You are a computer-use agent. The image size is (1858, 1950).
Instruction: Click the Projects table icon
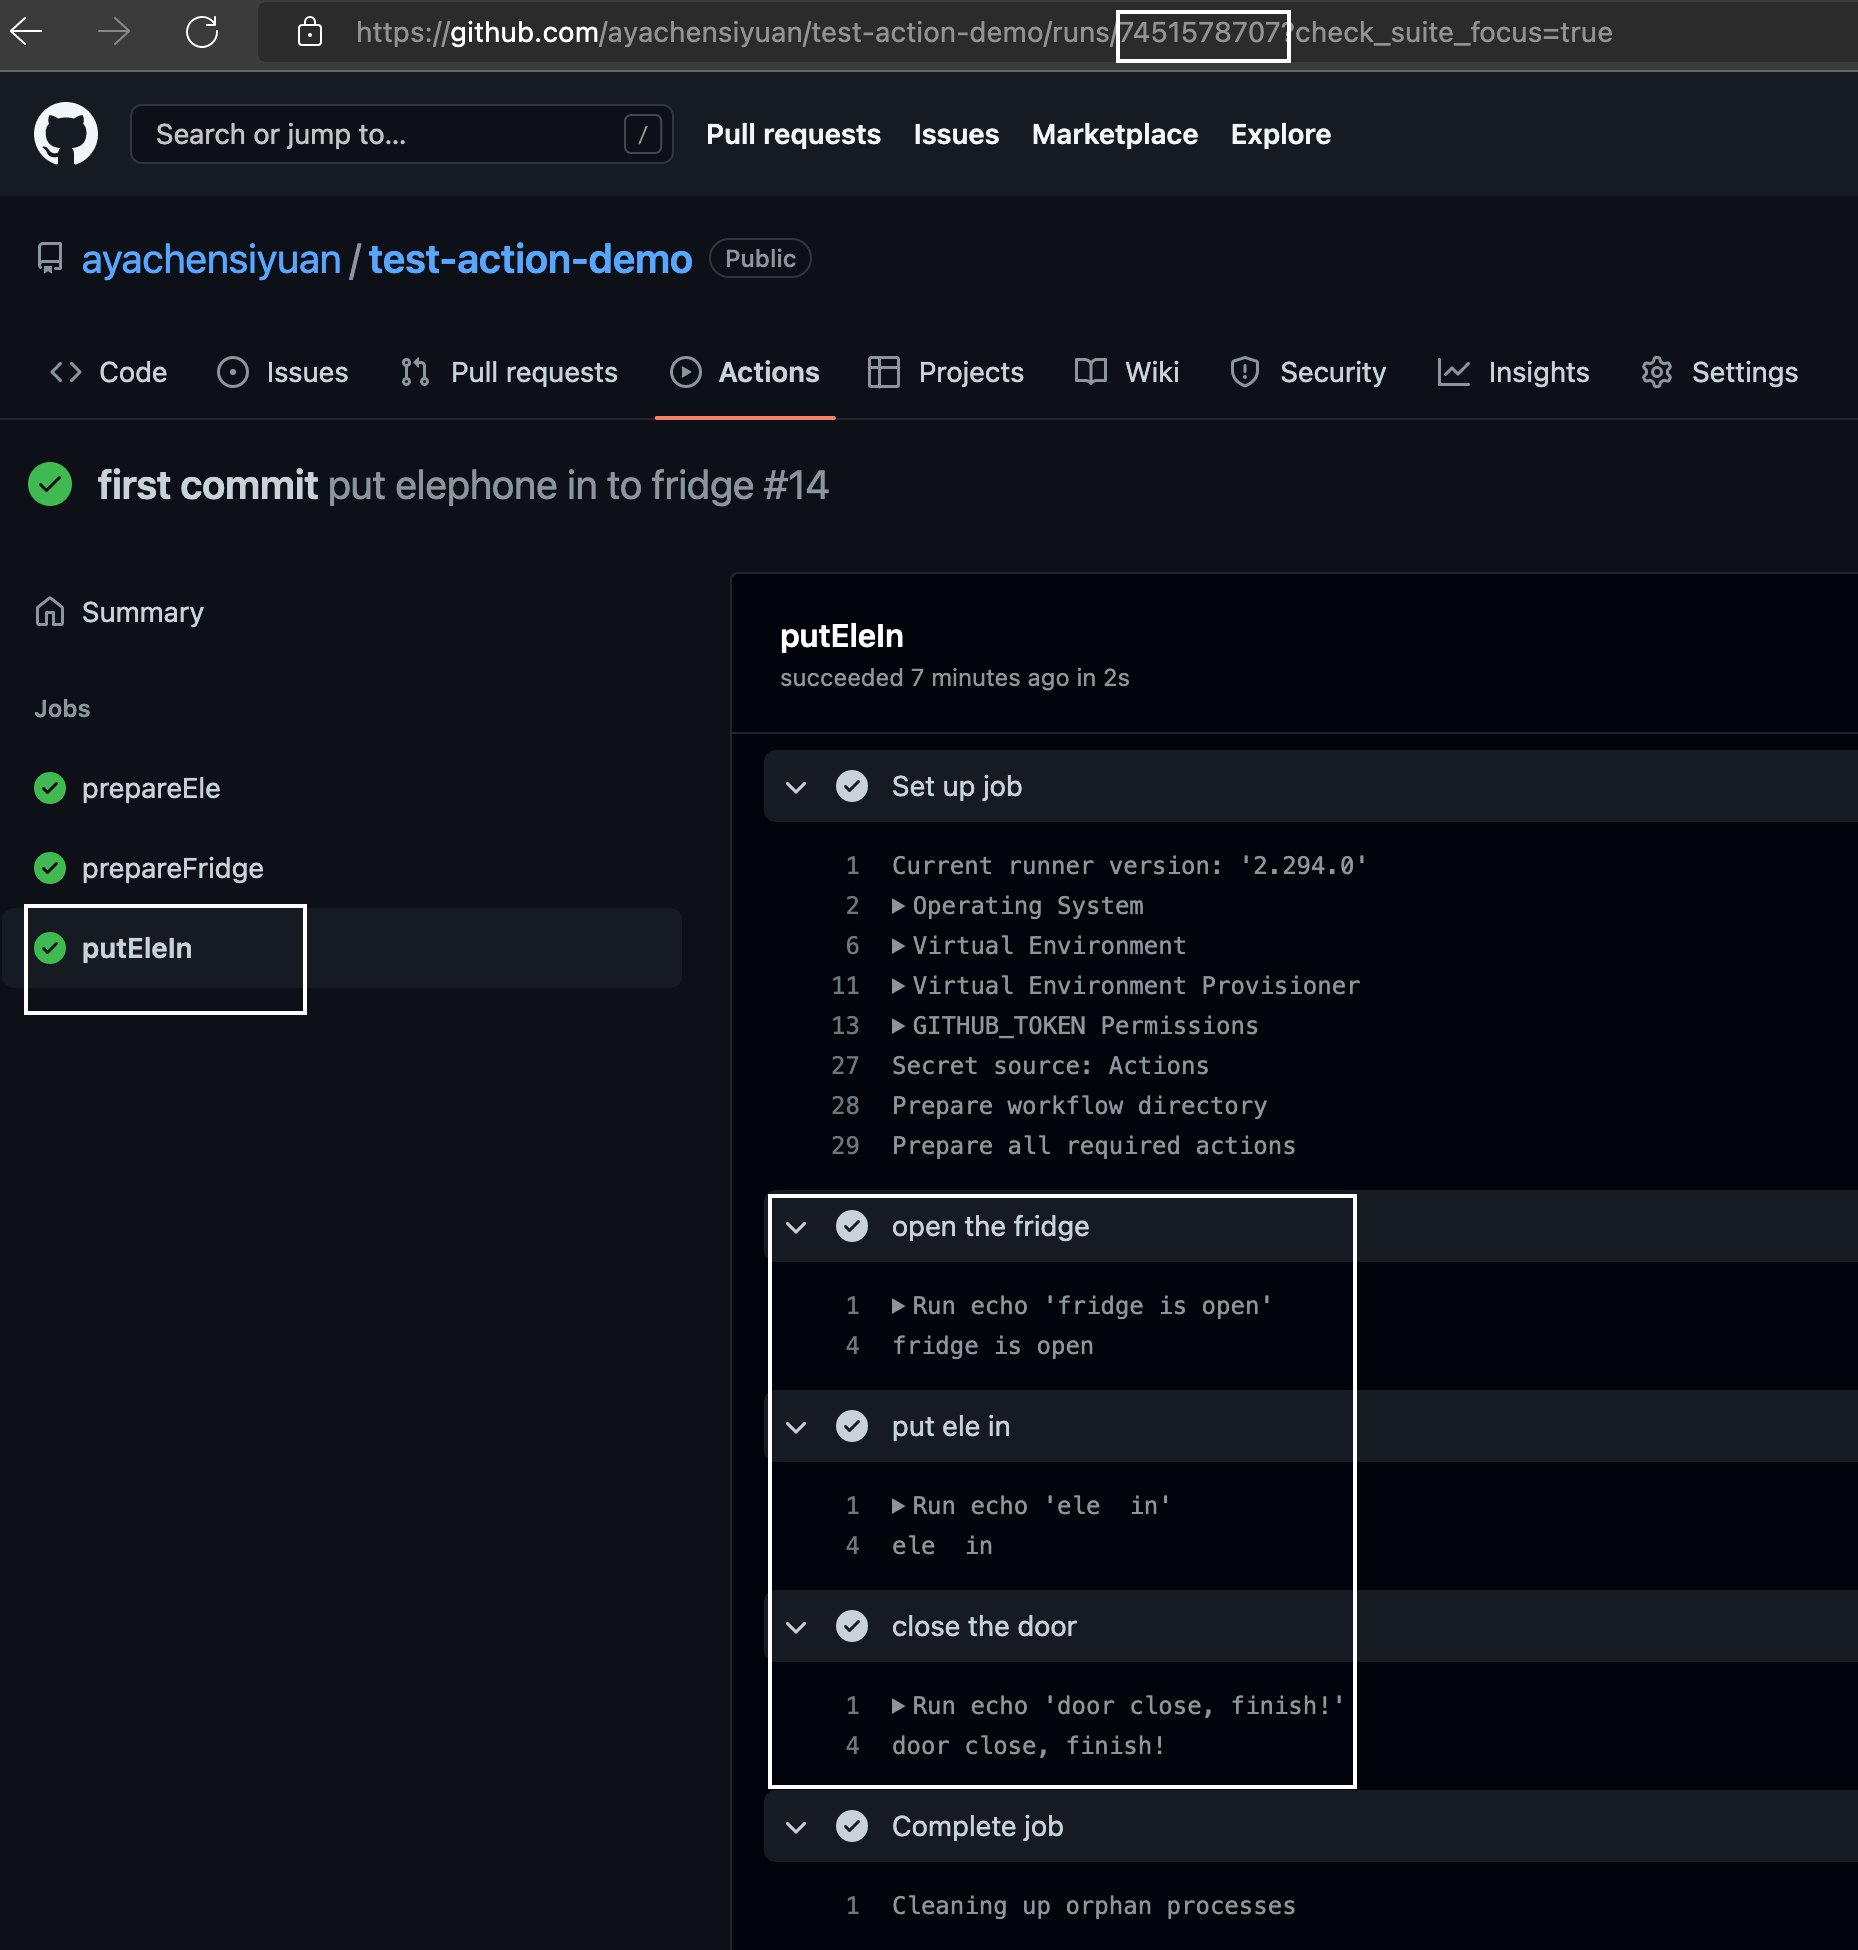[x=884, y=372]
